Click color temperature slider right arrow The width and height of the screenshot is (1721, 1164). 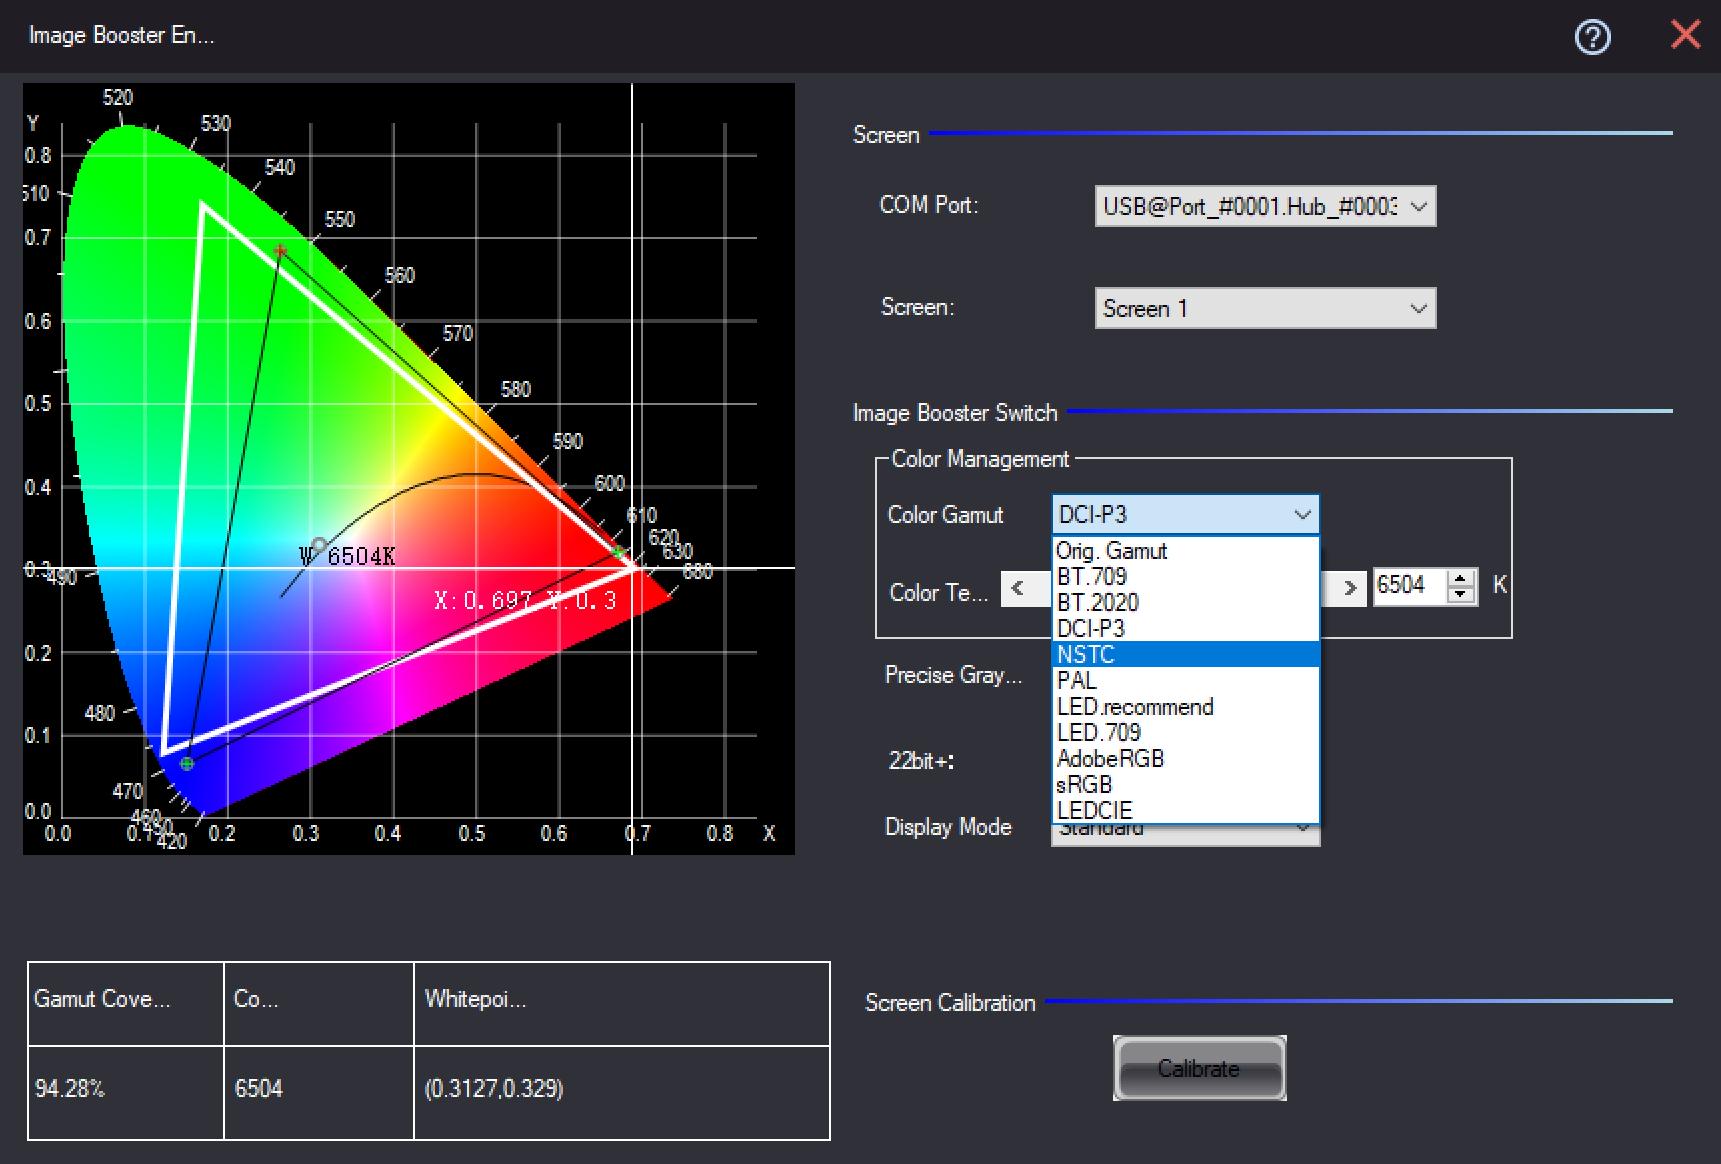click(x=1348, y=588)
